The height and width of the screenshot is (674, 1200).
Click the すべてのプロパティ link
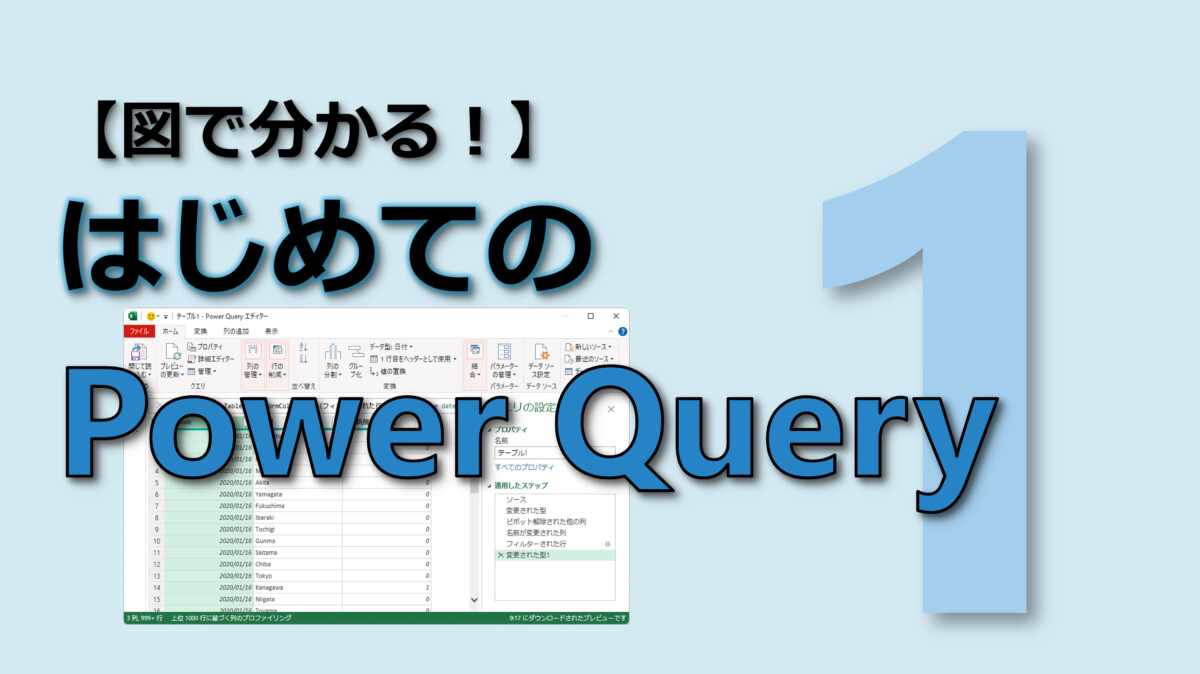[x=525, y=467]
